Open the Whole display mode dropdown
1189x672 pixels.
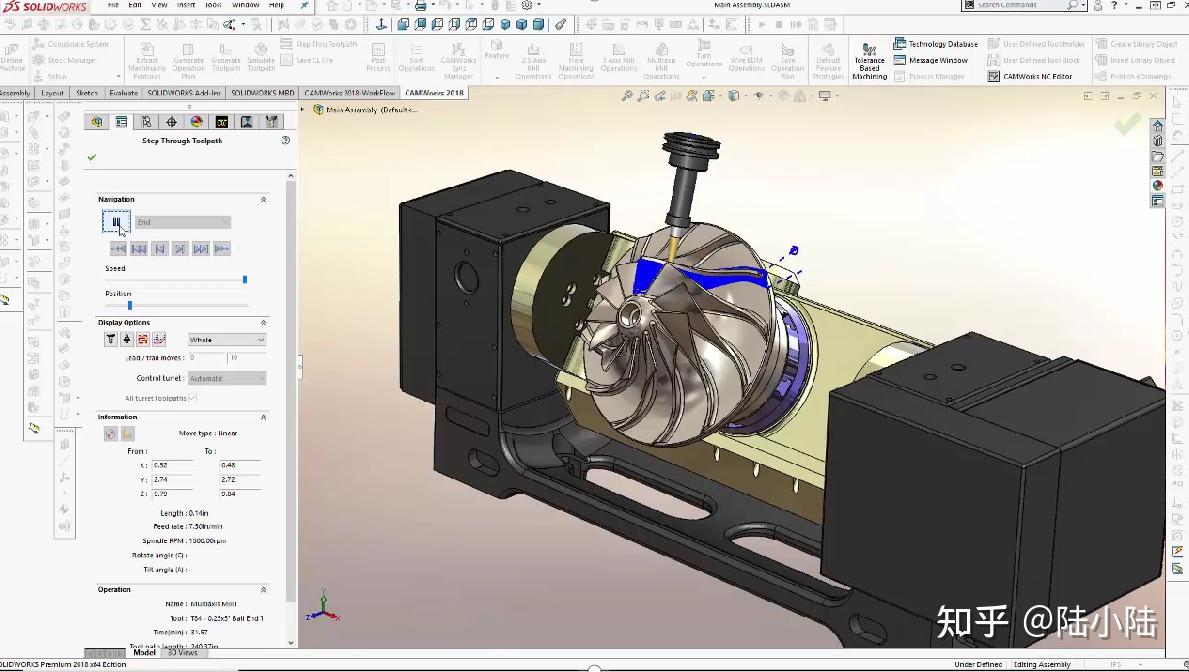(227, 340)
